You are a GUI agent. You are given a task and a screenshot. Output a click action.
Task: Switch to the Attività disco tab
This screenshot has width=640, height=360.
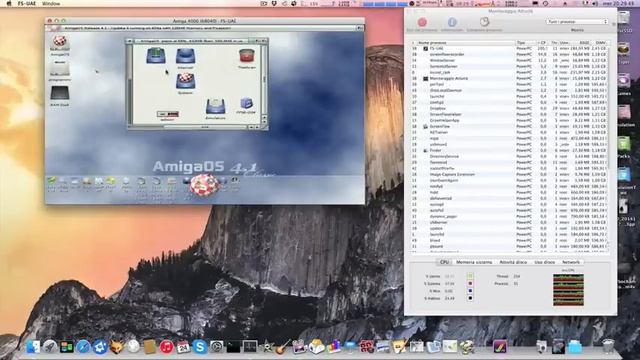tap(513, 262)
